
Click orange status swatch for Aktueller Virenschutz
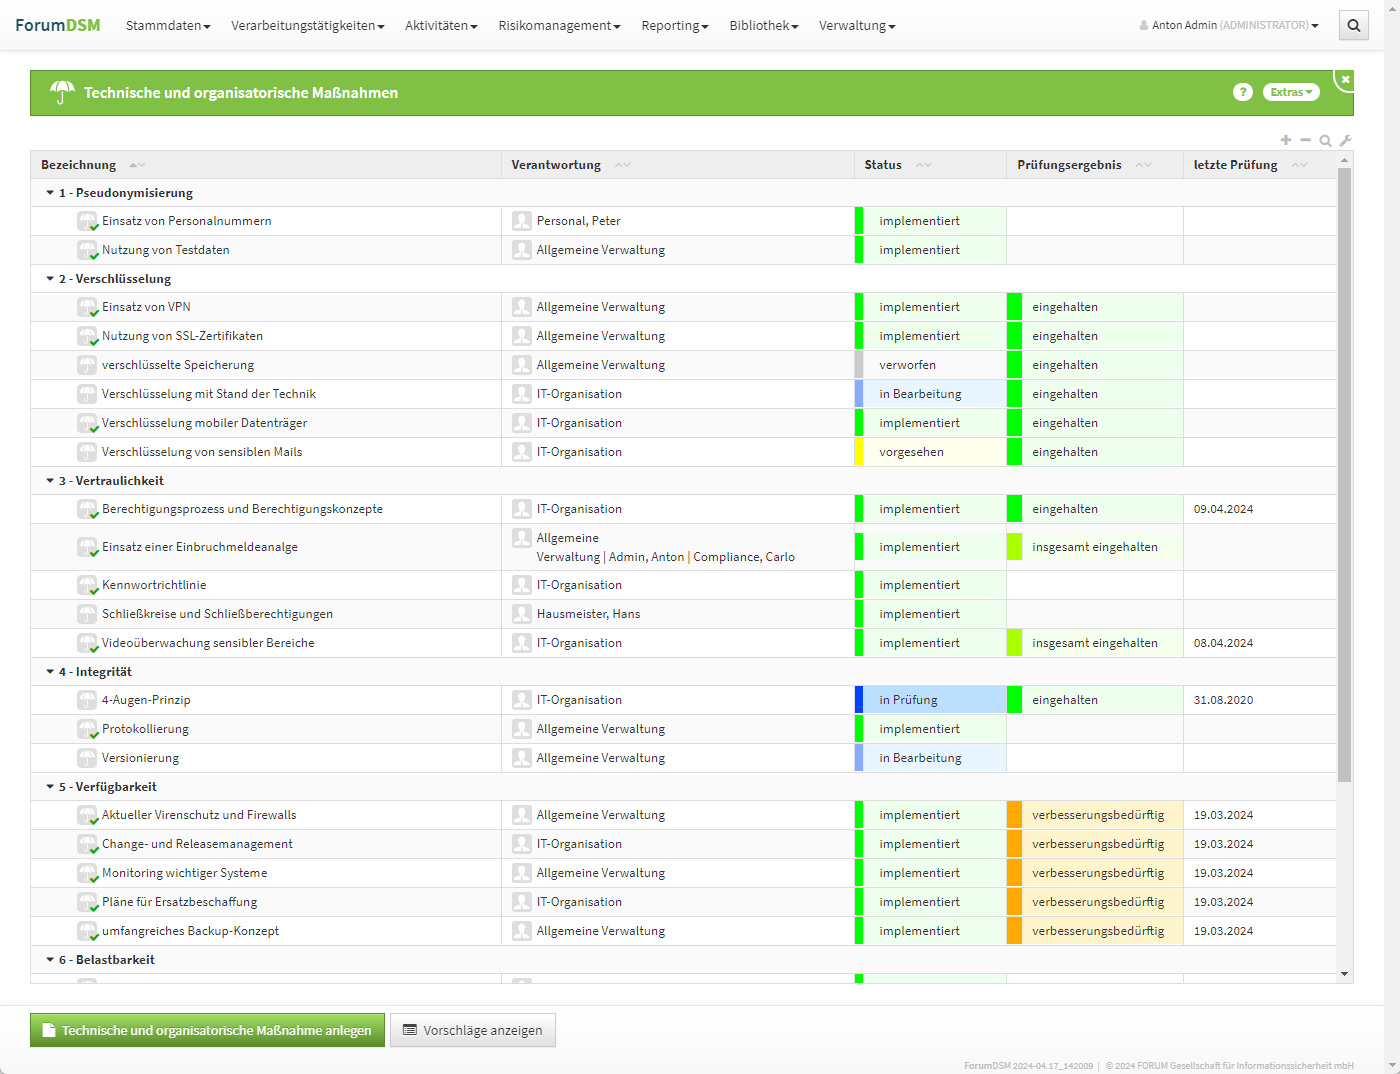1014,815
